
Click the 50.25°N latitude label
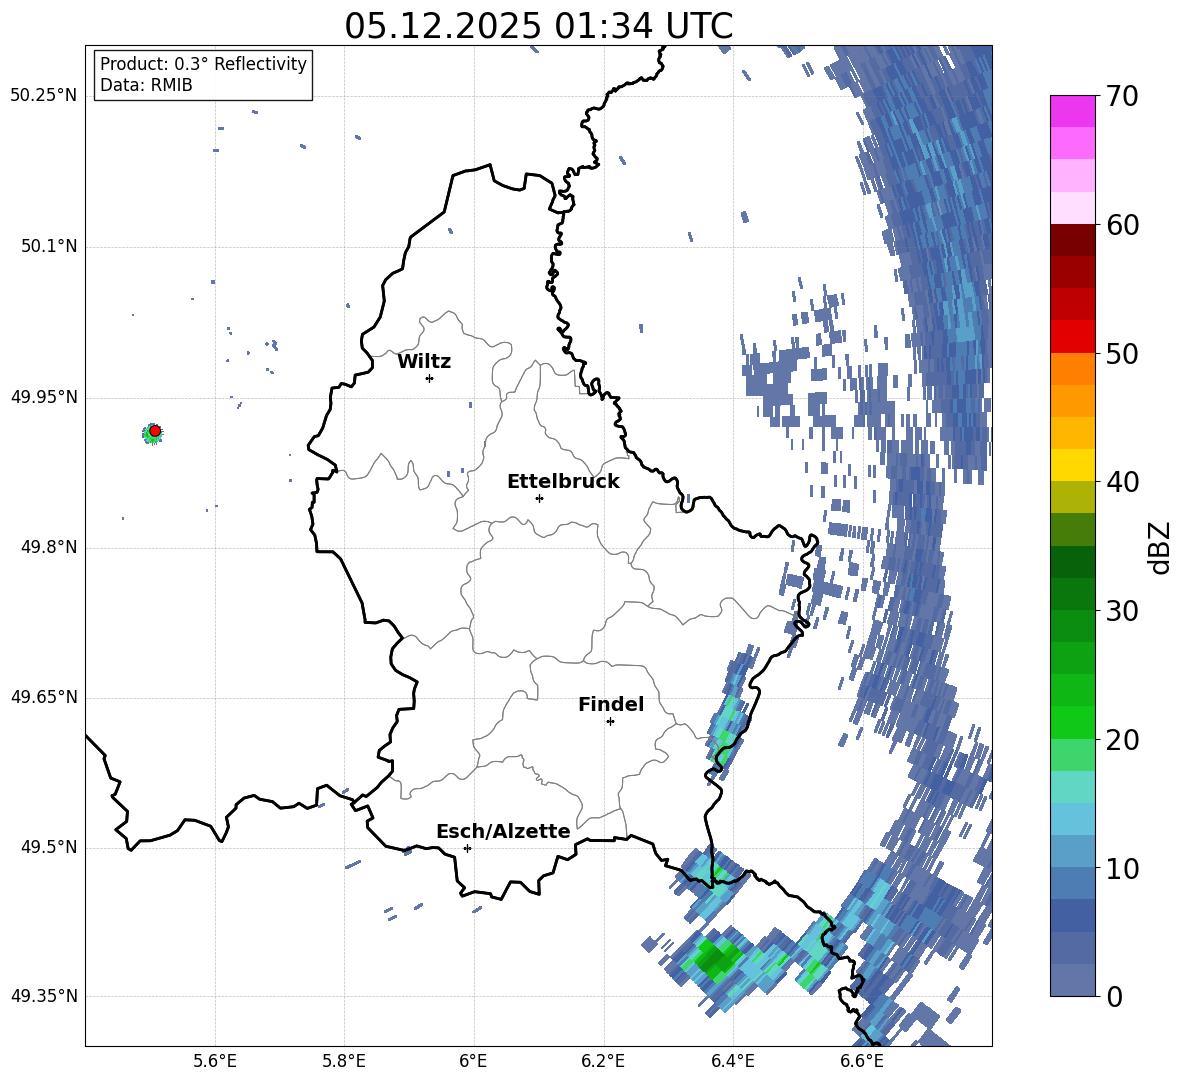click(44, 96)
